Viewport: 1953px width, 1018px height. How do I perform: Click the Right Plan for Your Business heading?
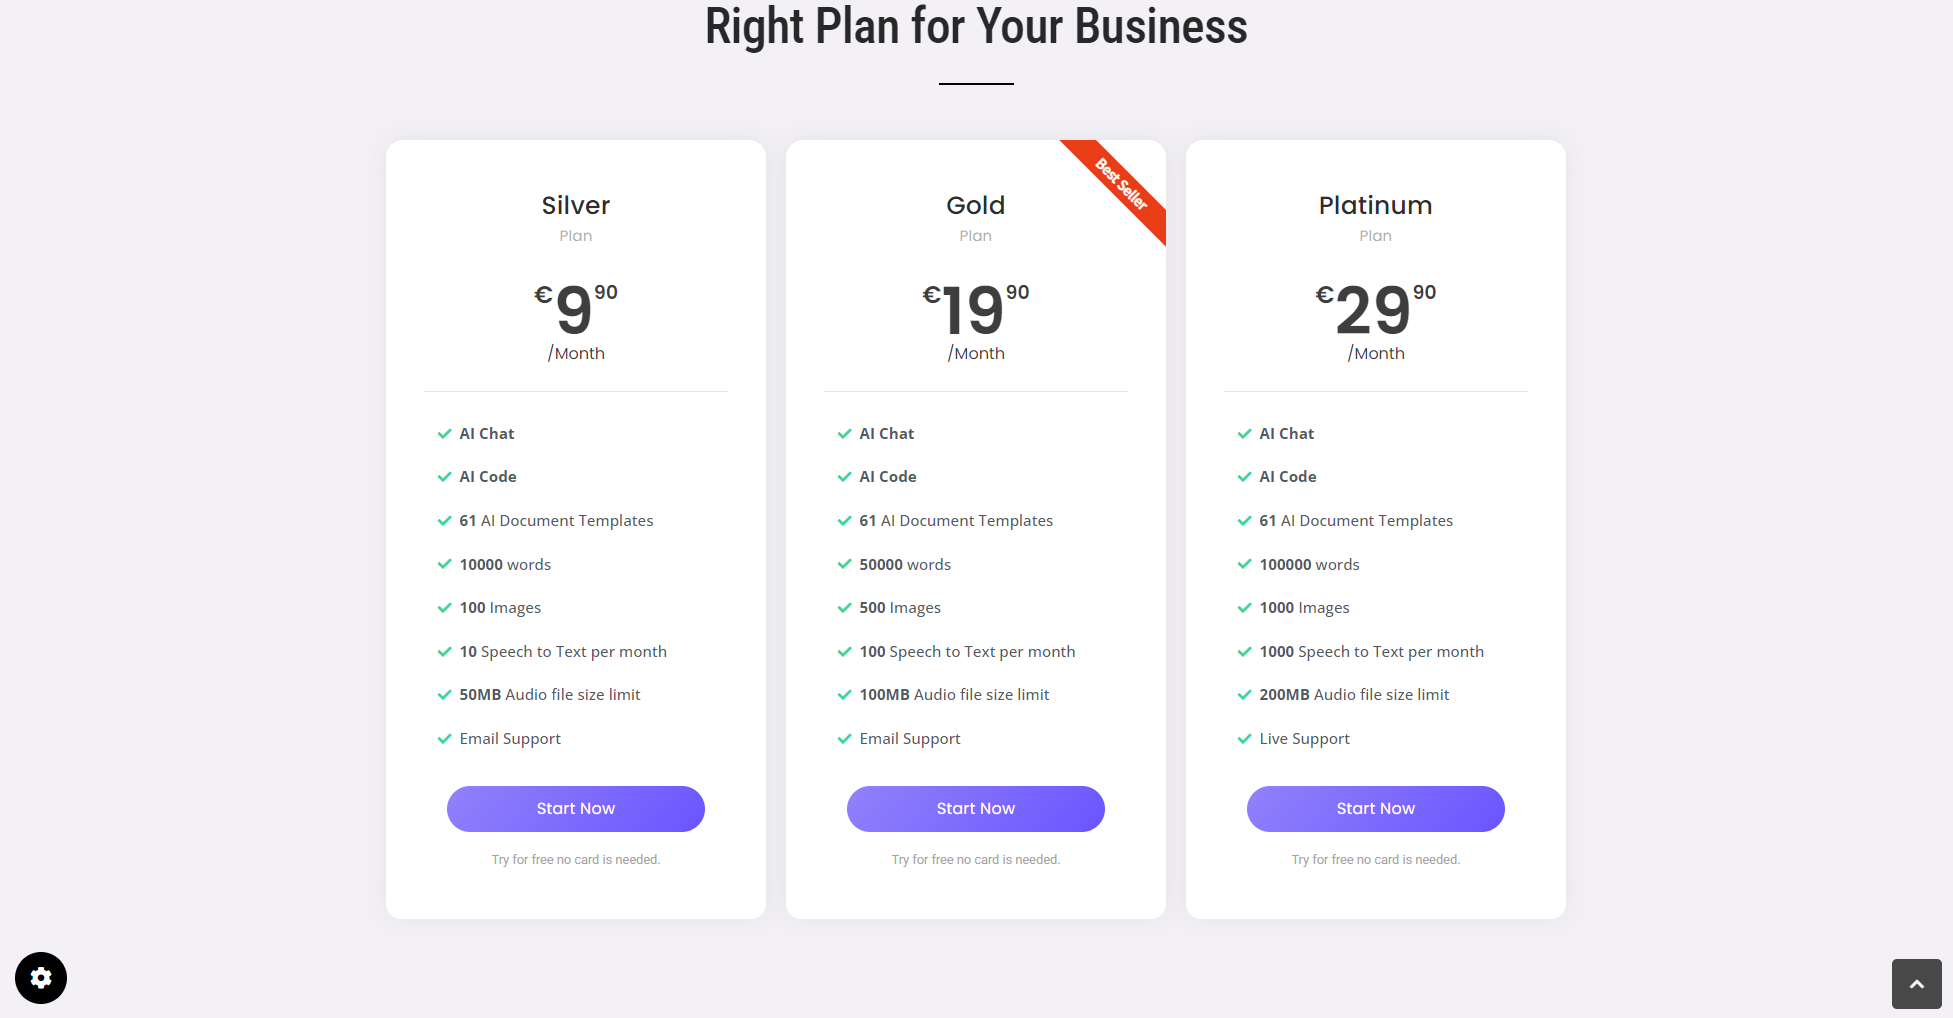pos(976,27)
